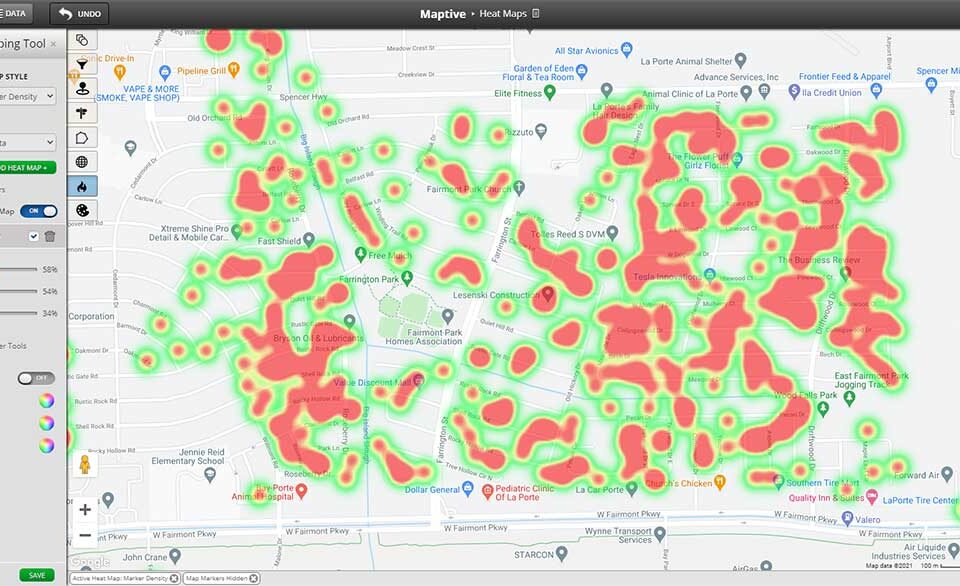Activate the polygon drawing tool
This screenshot has width=960, height=586.
83,137
